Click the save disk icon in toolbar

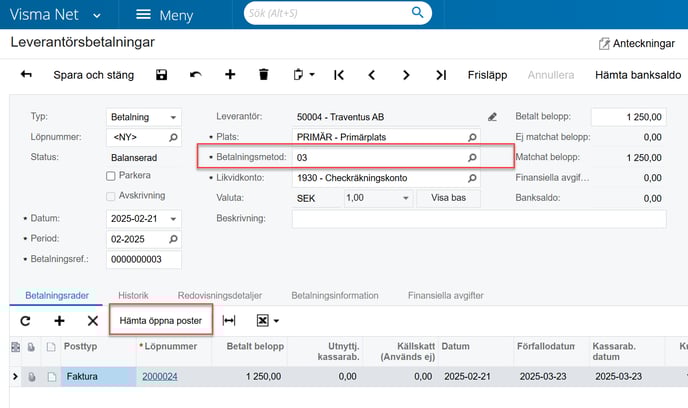[161, 75]
